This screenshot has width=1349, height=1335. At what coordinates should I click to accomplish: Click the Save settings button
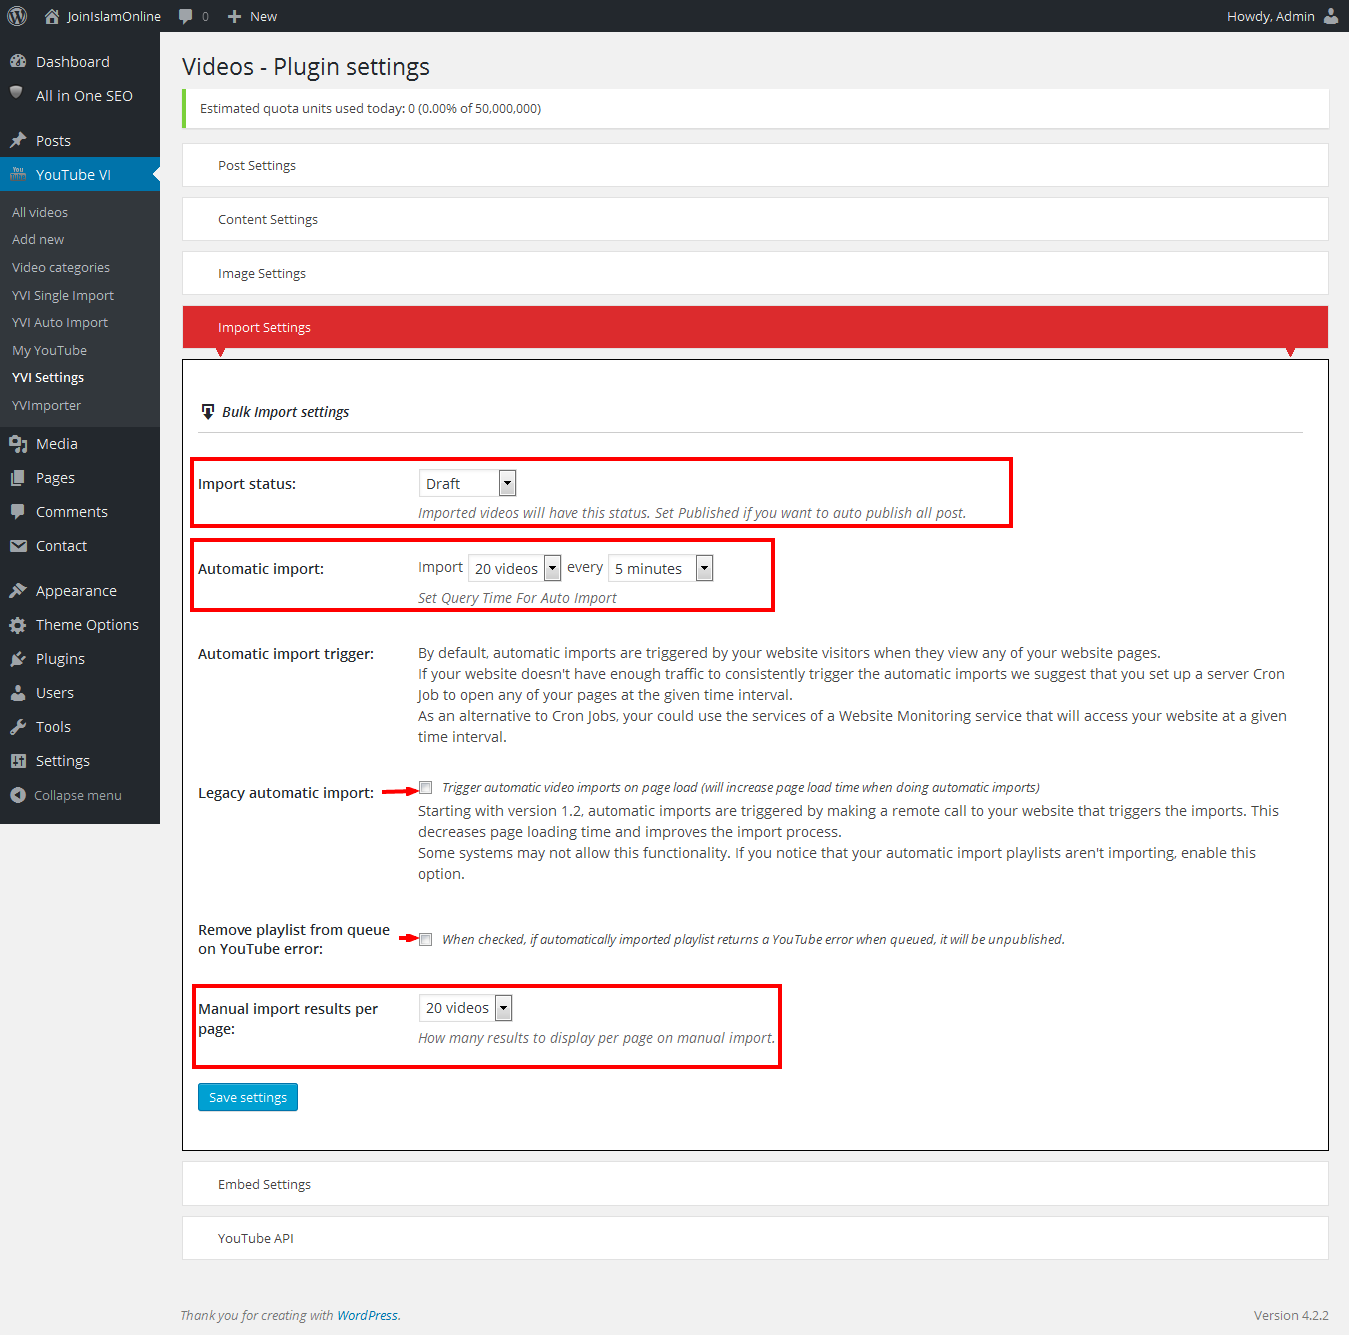(248, 1097)
